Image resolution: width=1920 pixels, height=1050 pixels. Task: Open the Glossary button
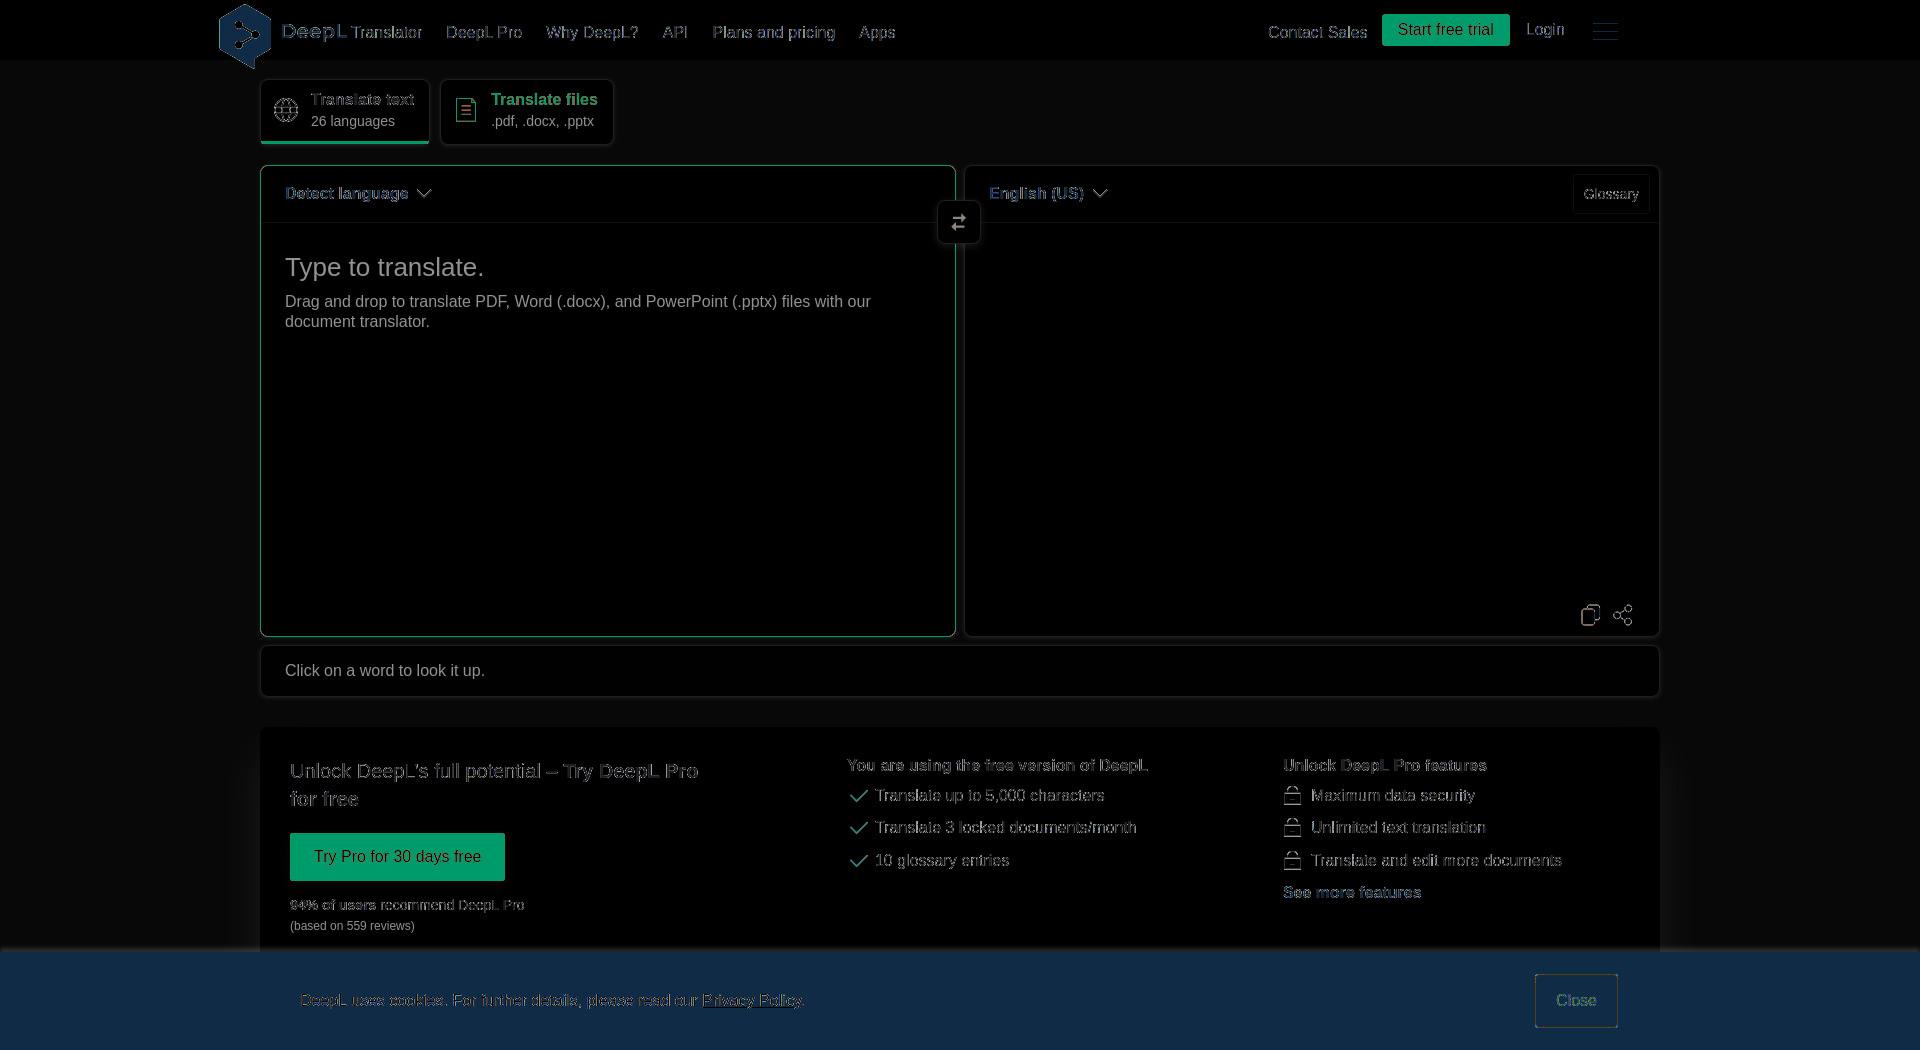pyautogui.click(x=1611, y=194)
